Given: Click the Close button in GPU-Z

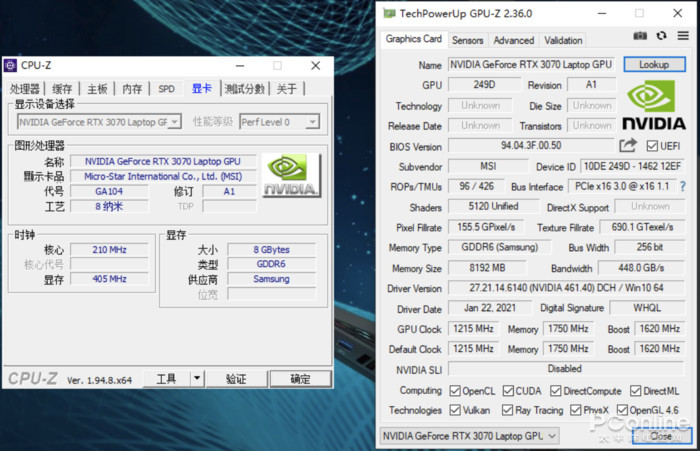Looking at the screenshot, I should point(662,435).
